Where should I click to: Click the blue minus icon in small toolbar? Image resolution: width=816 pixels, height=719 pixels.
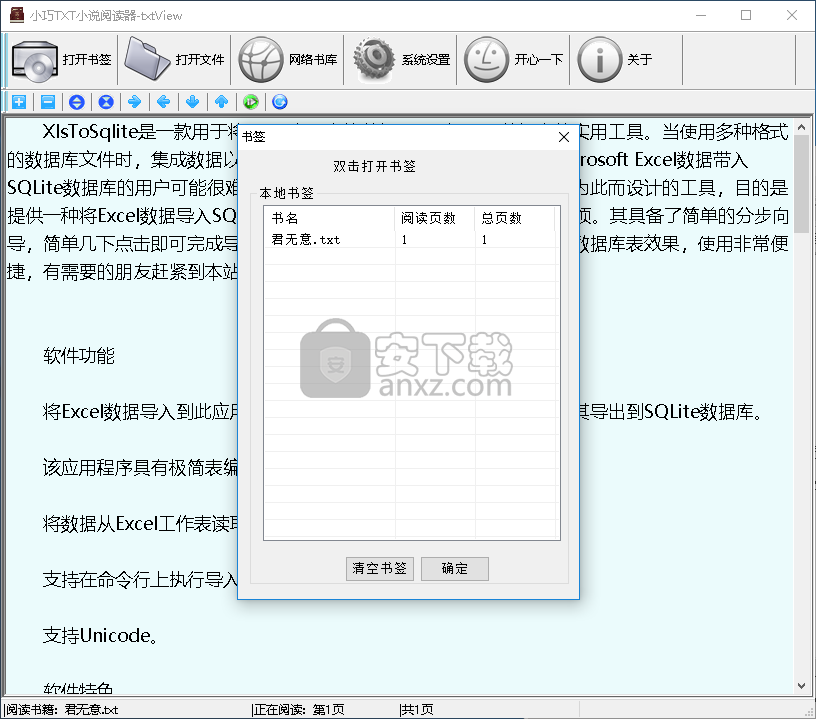tap(47, 101)
